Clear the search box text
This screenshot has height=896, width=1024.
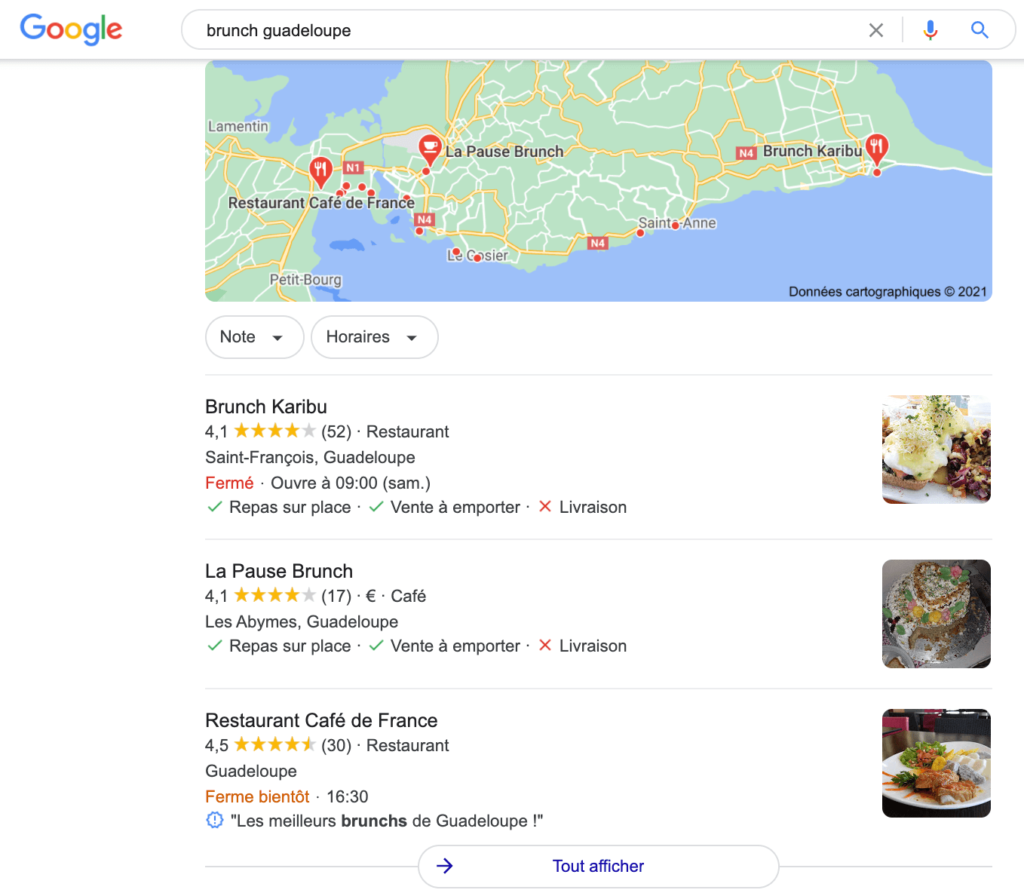pyautogui.click(x=876, y=30)
